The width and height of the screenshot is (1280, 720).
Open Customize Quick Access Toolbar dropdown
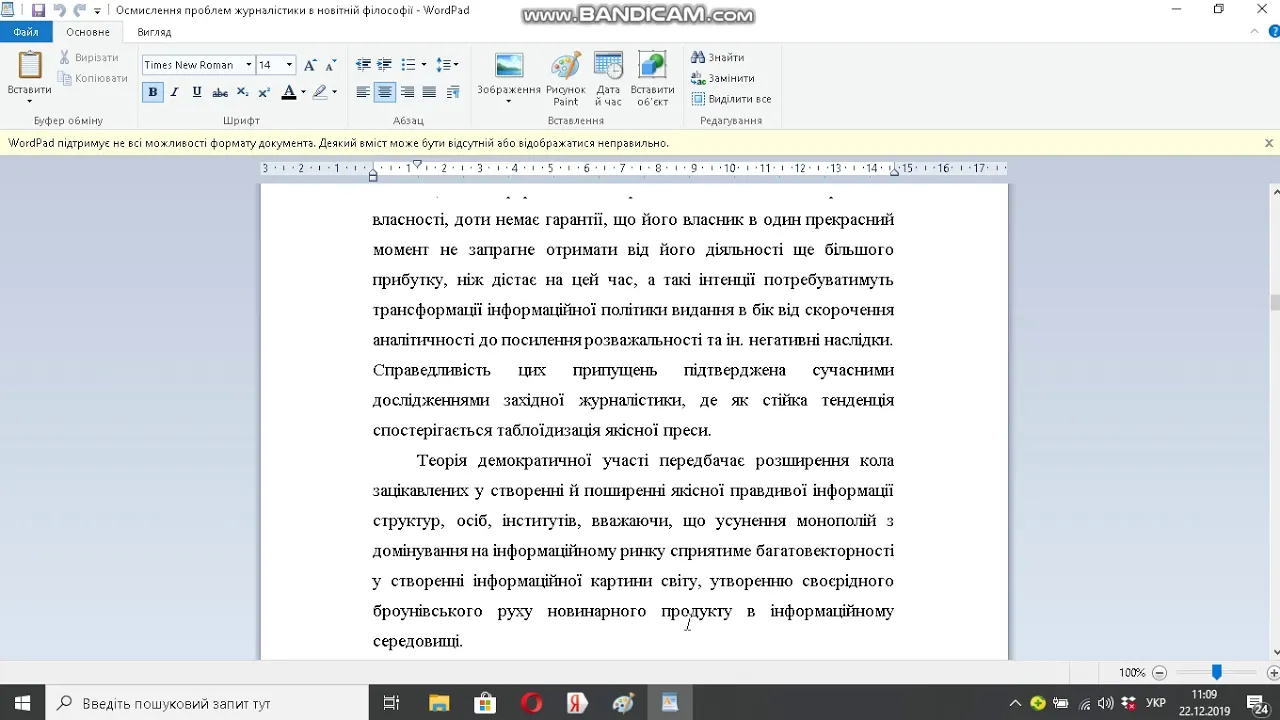tap(97, 11)
